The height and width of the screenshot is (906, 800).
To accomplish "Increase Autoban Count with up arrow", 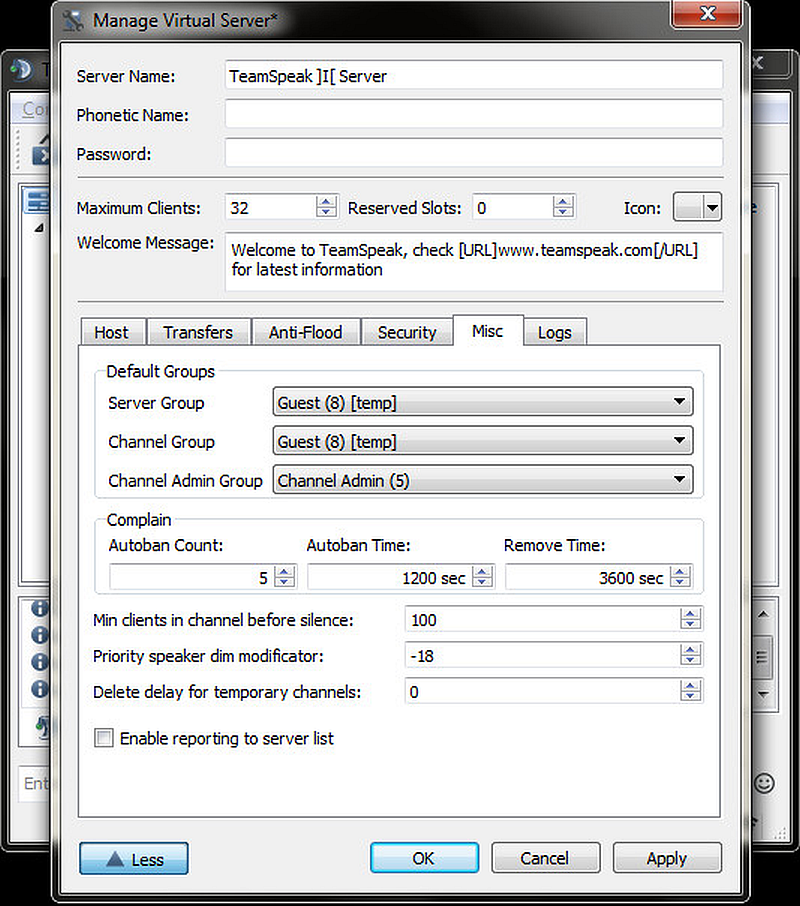I will [284, 571].
